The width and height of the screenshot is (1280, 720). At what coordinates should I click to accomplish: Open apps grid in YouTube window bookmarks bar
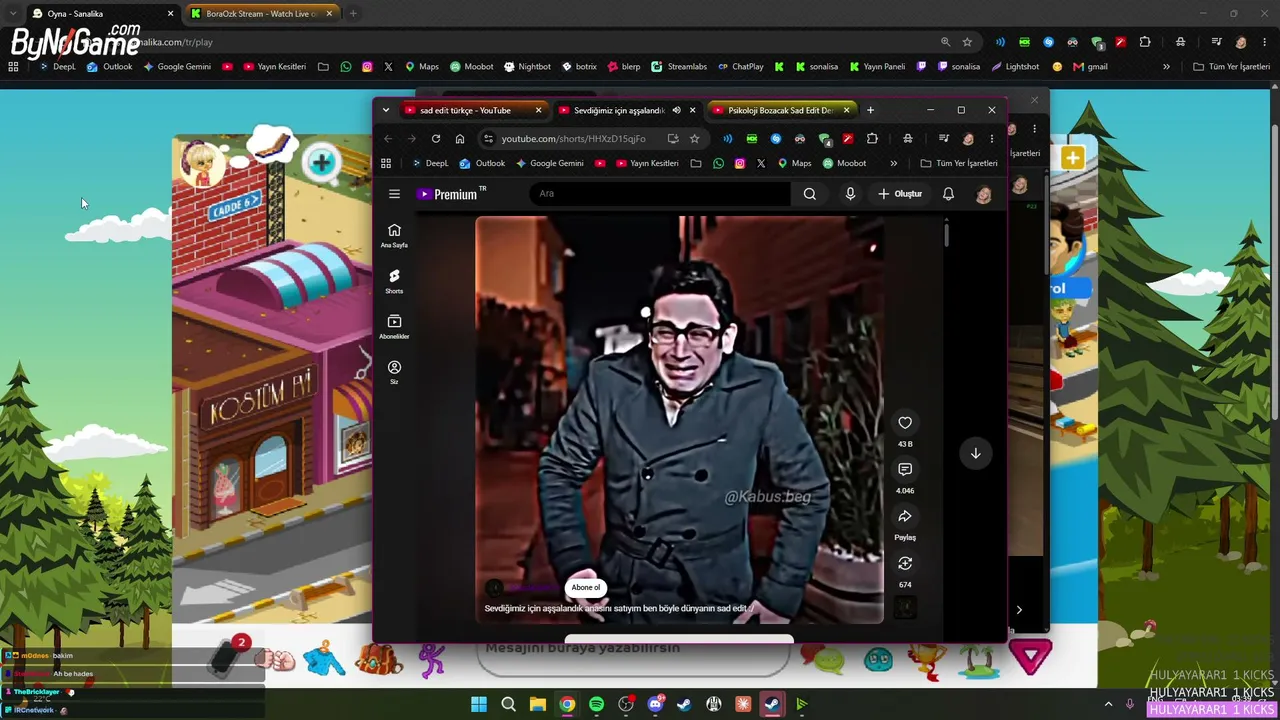pyautogui.click(x=386, y=163)
